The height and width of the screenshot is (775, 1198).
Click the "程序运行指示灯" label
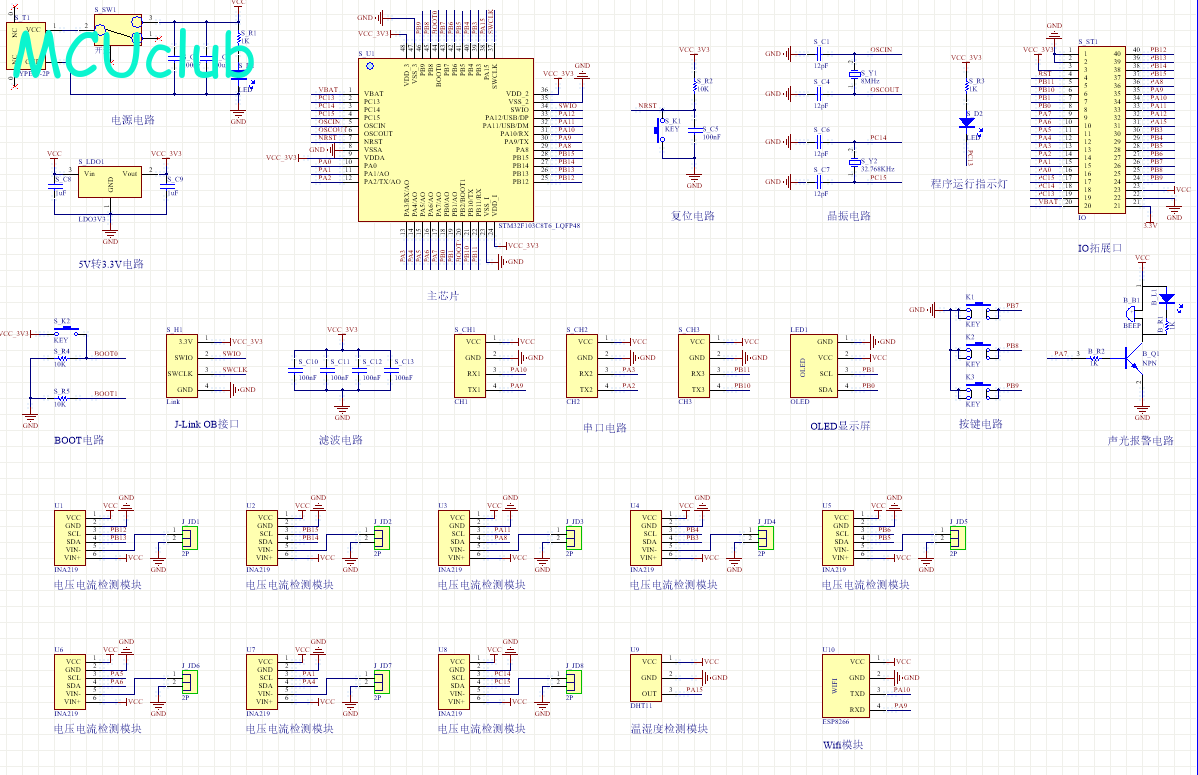coord(969,184)
